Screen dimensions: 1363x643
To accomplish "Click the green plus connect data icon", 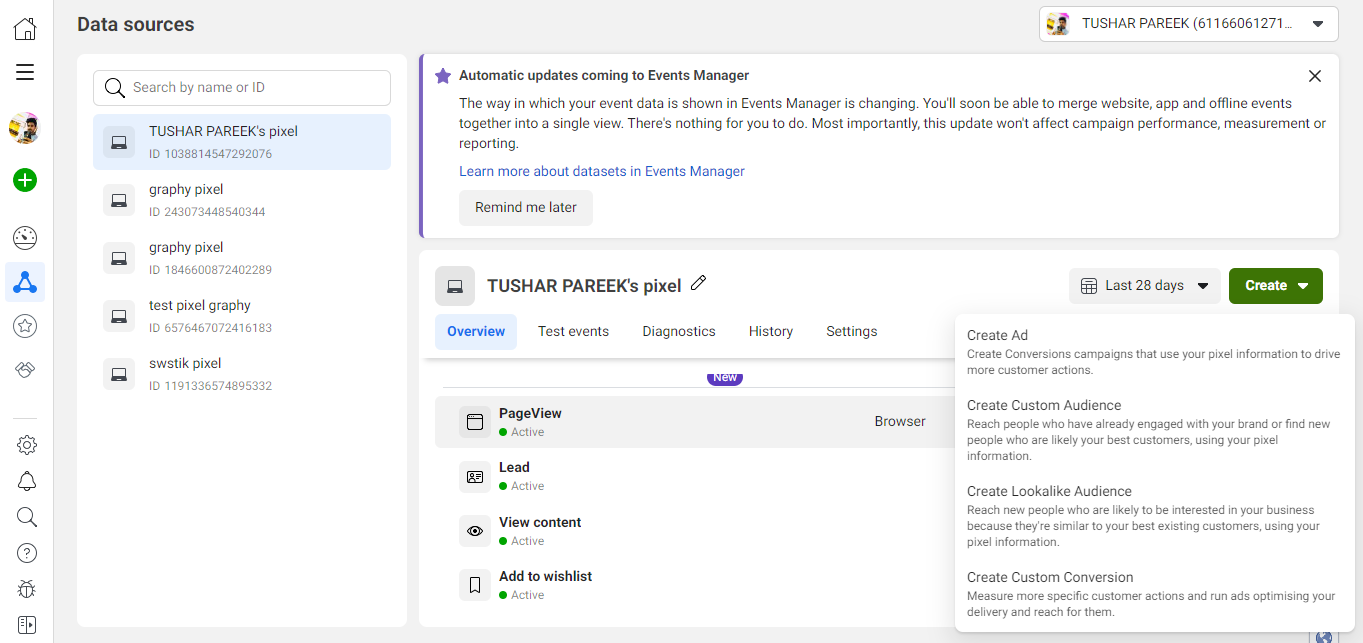I will coord(25,180).
